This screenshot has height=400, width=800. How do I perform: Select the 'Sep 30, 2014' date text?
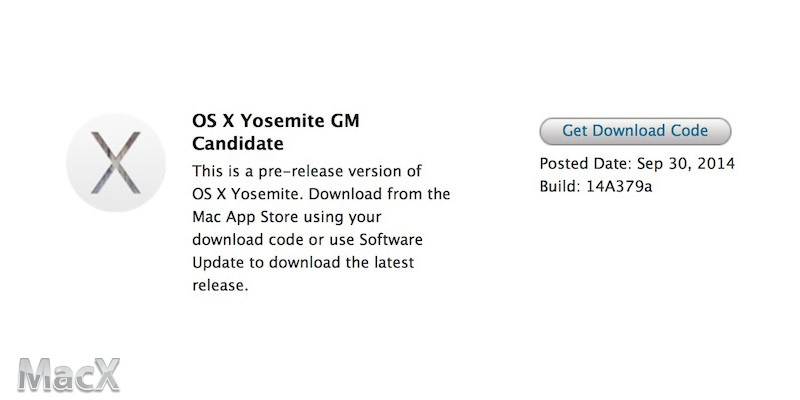(x=686, y=164)
